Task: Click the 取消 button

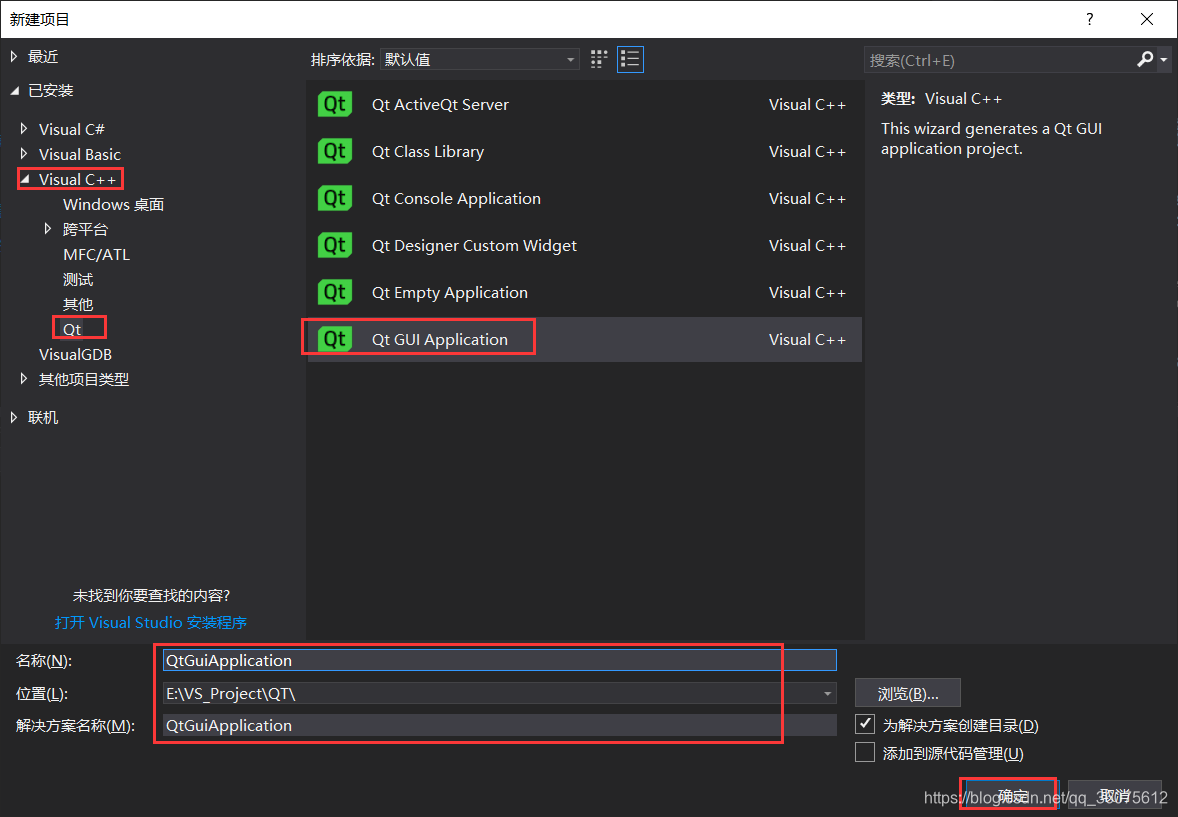Action: click(x=1114, y=794)
